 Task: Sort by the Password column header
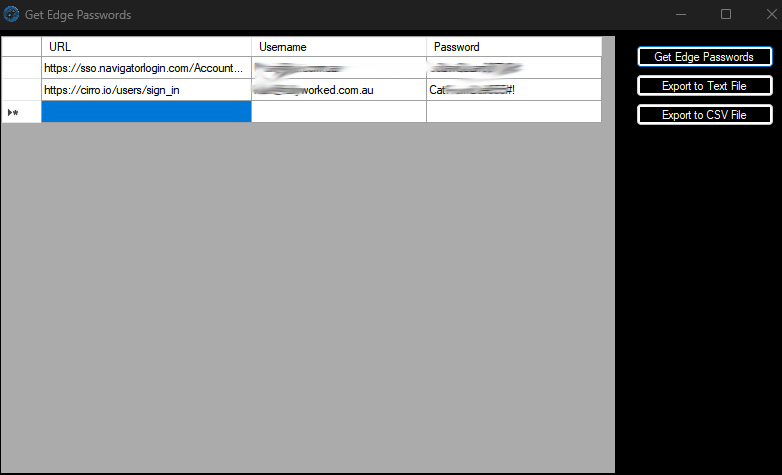pyautogui.click(x=514, y=47)
